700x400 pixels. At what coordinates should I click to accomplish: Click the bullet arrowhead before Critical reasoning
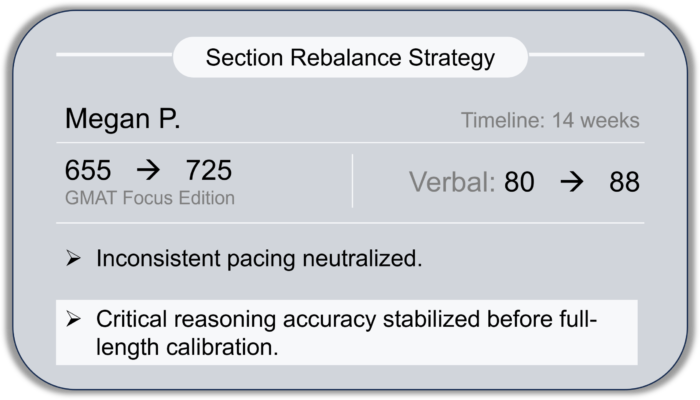coord(72,320)
